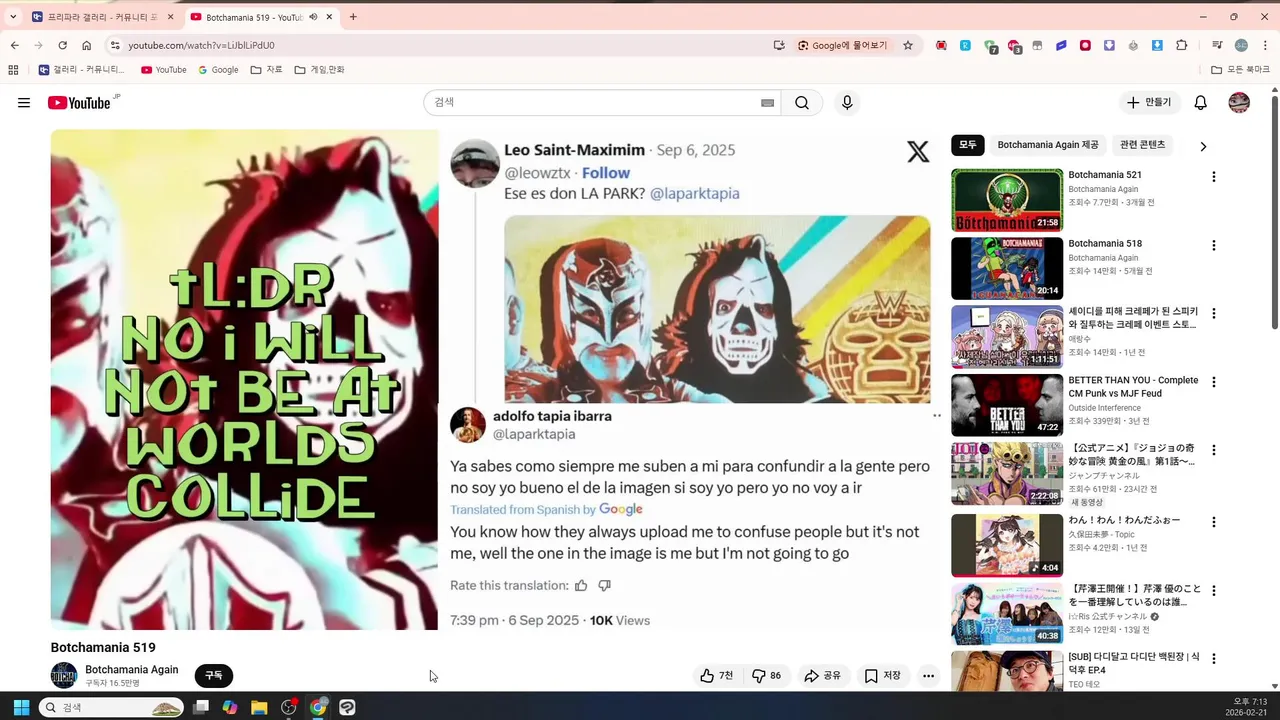The height and width of the screenshot is (720, 1280).
Task: Open the tab search dropdown arrow
Action: [13, 17]
